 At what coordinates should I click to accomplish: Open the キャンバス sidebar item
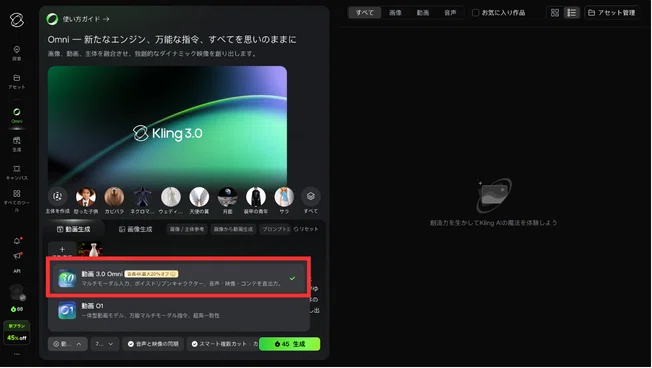pyautogui.click(x=17, y=172)
